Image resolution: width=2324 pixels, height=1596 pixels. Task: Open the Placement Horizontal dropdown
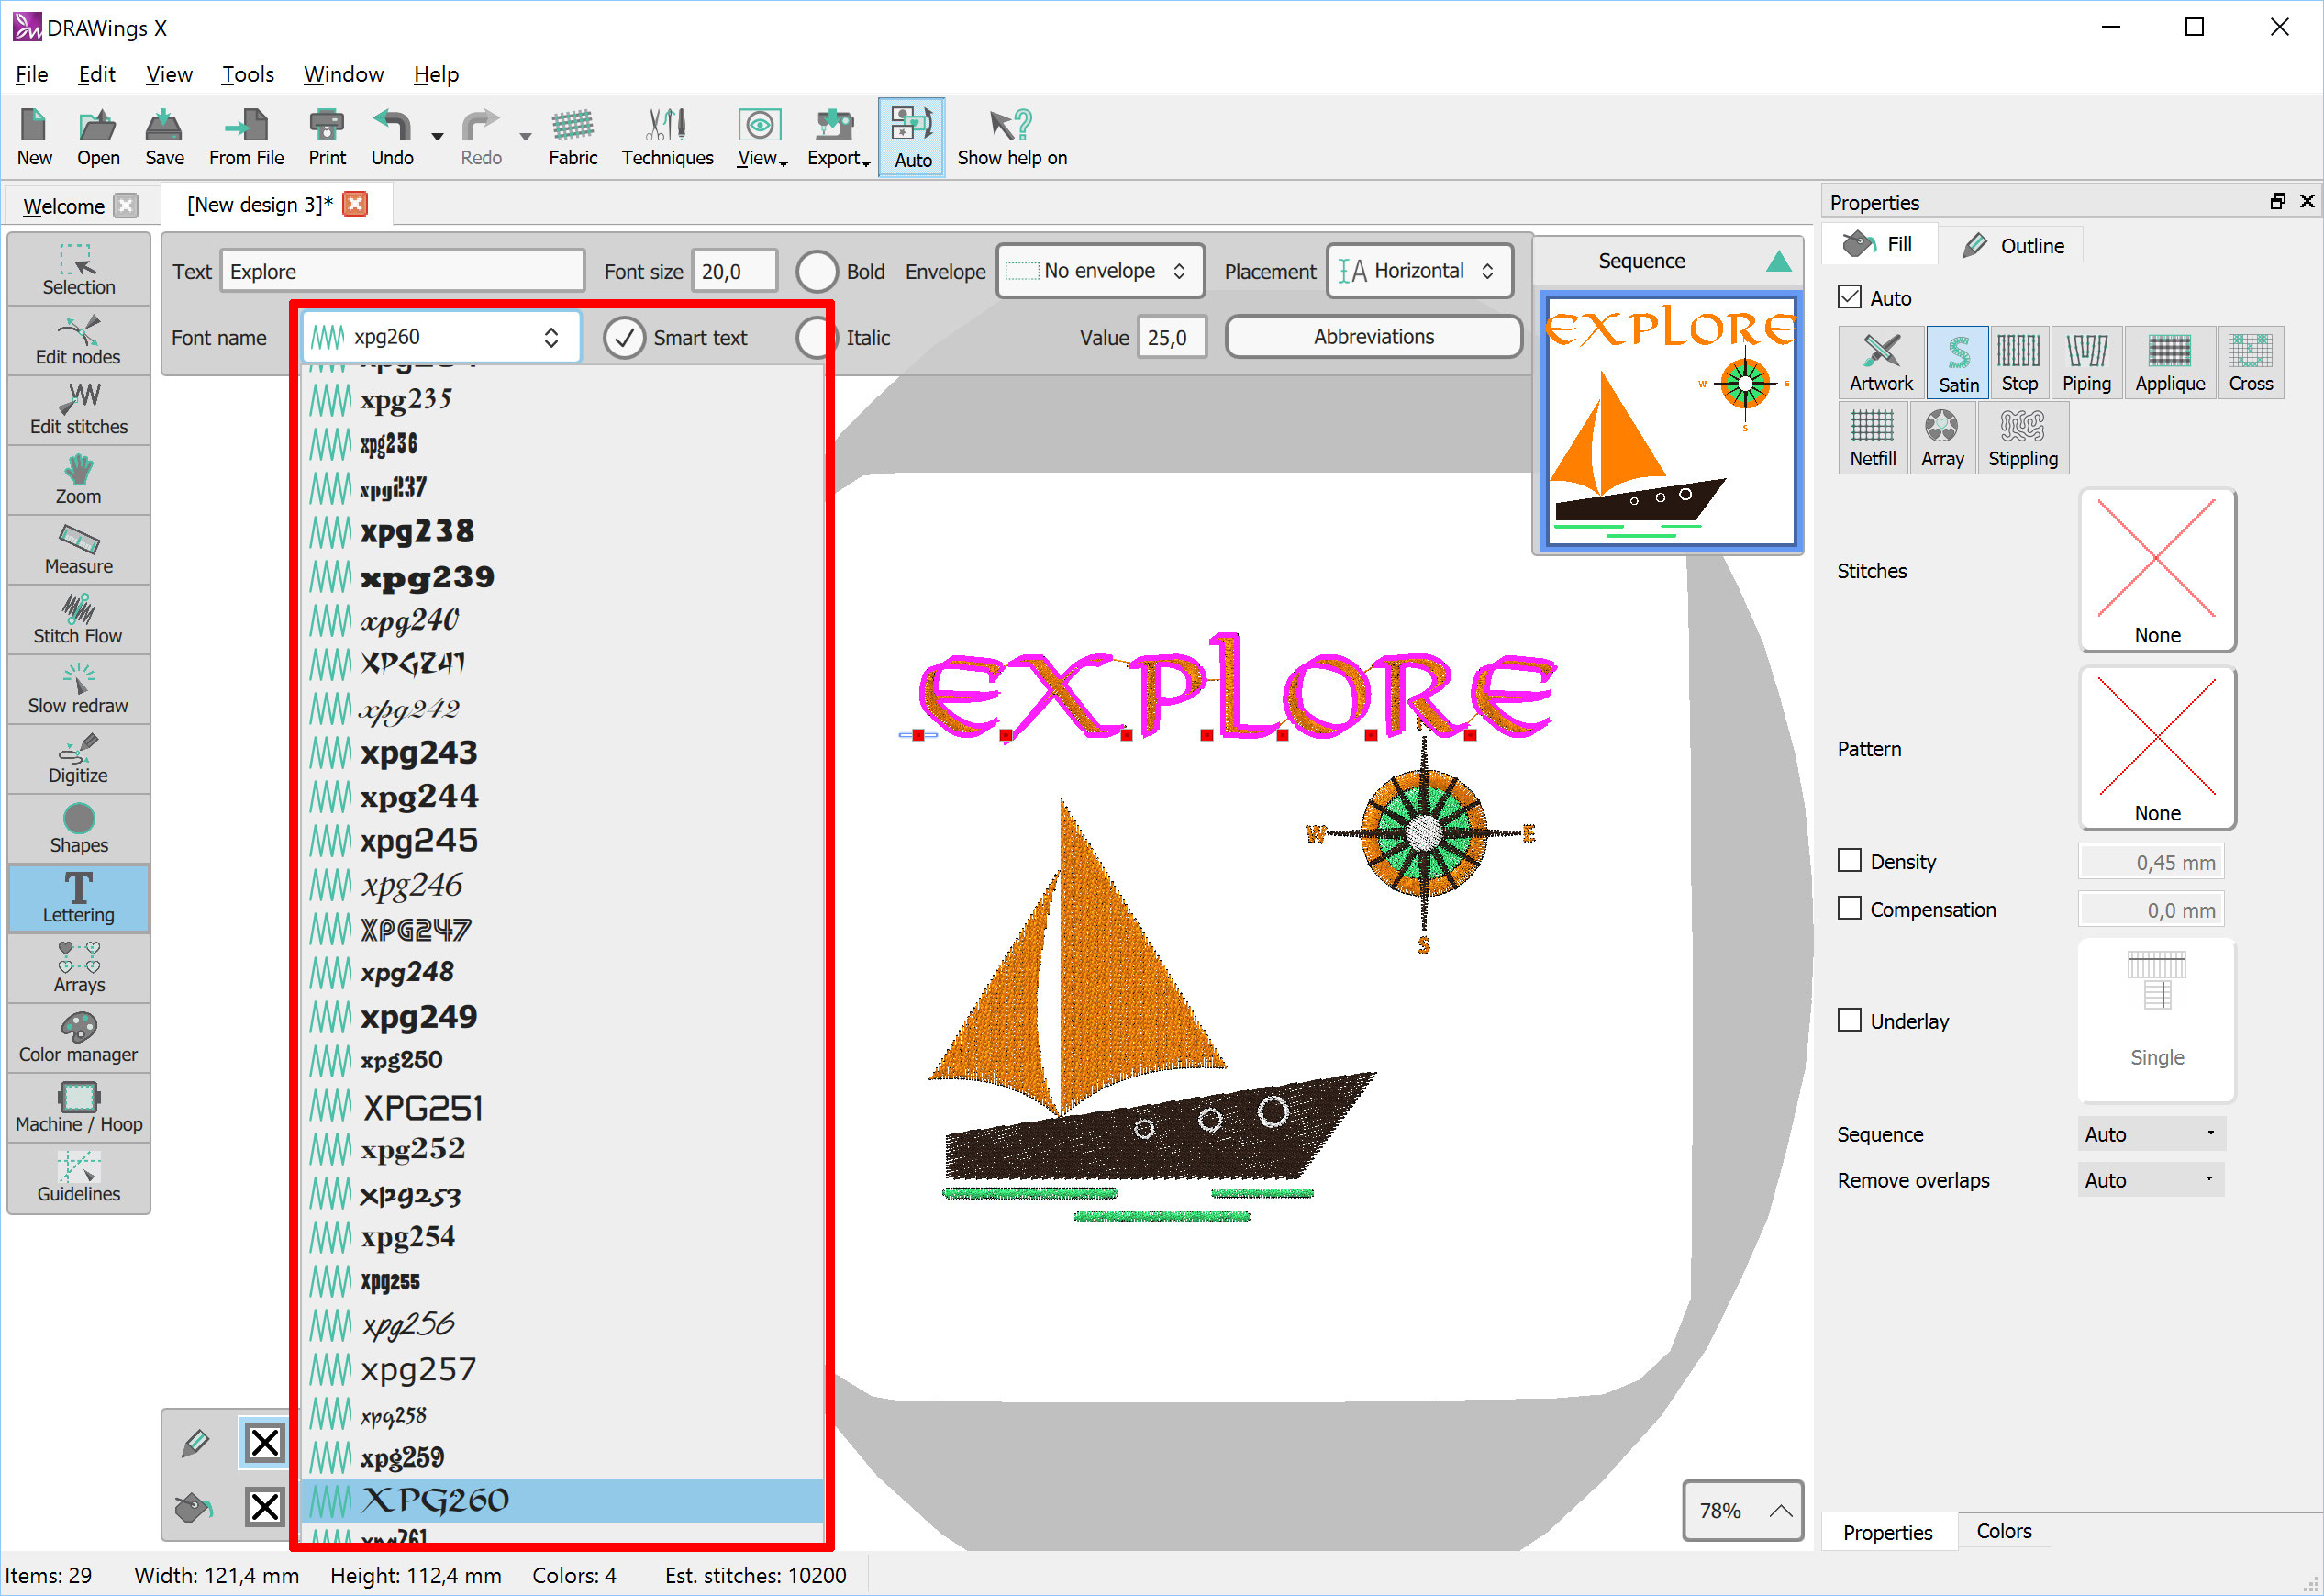point(1418,271)
